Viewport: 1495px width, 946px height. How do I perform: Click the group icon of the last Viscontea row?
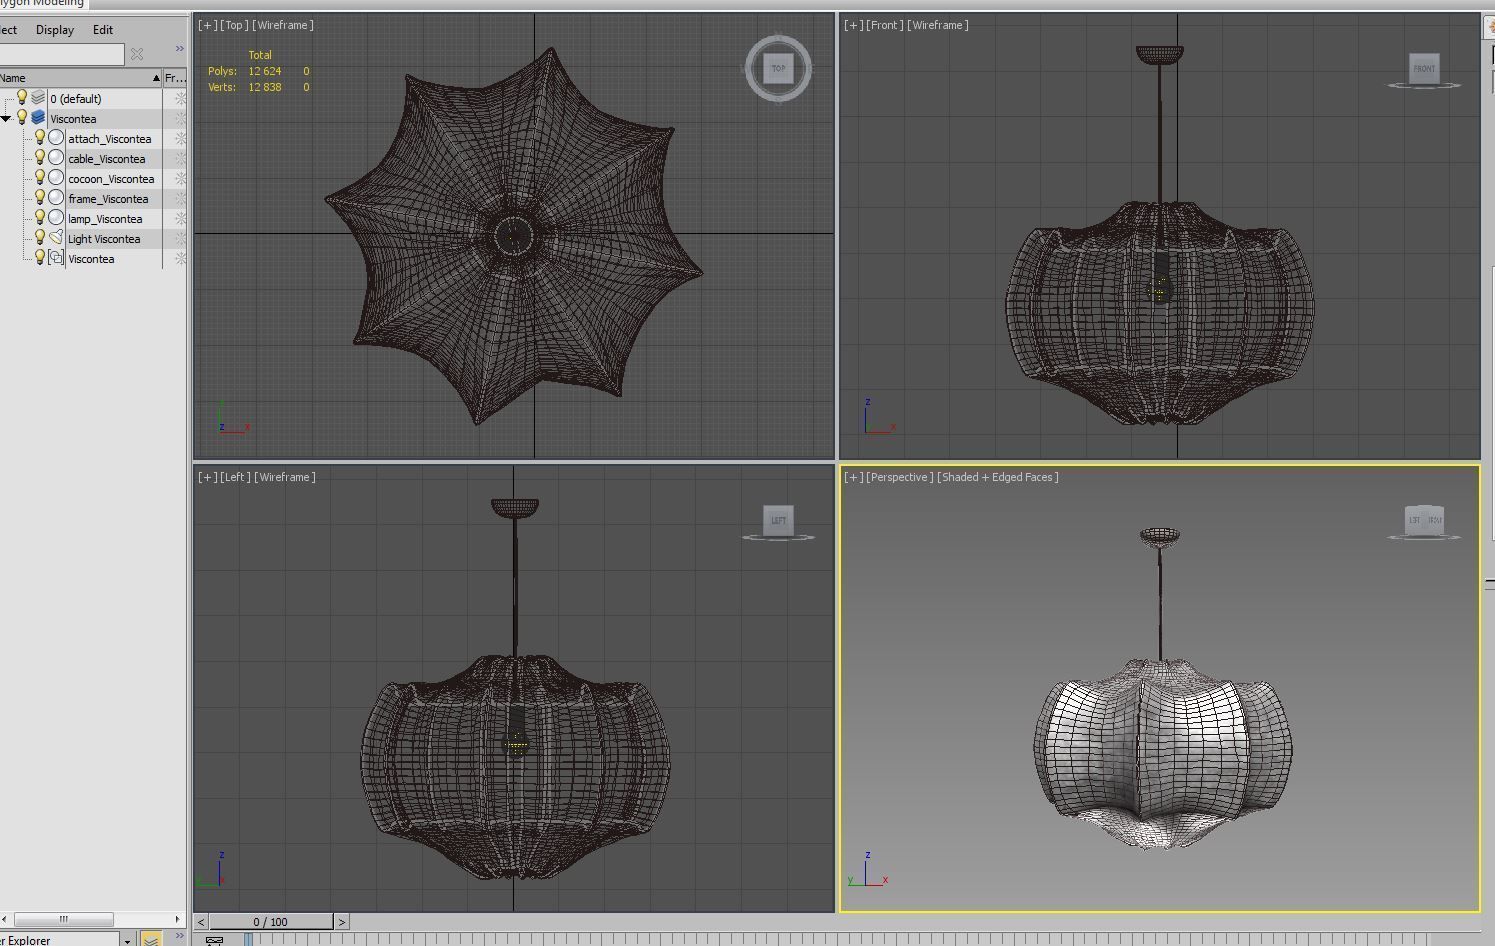point(56,258)
